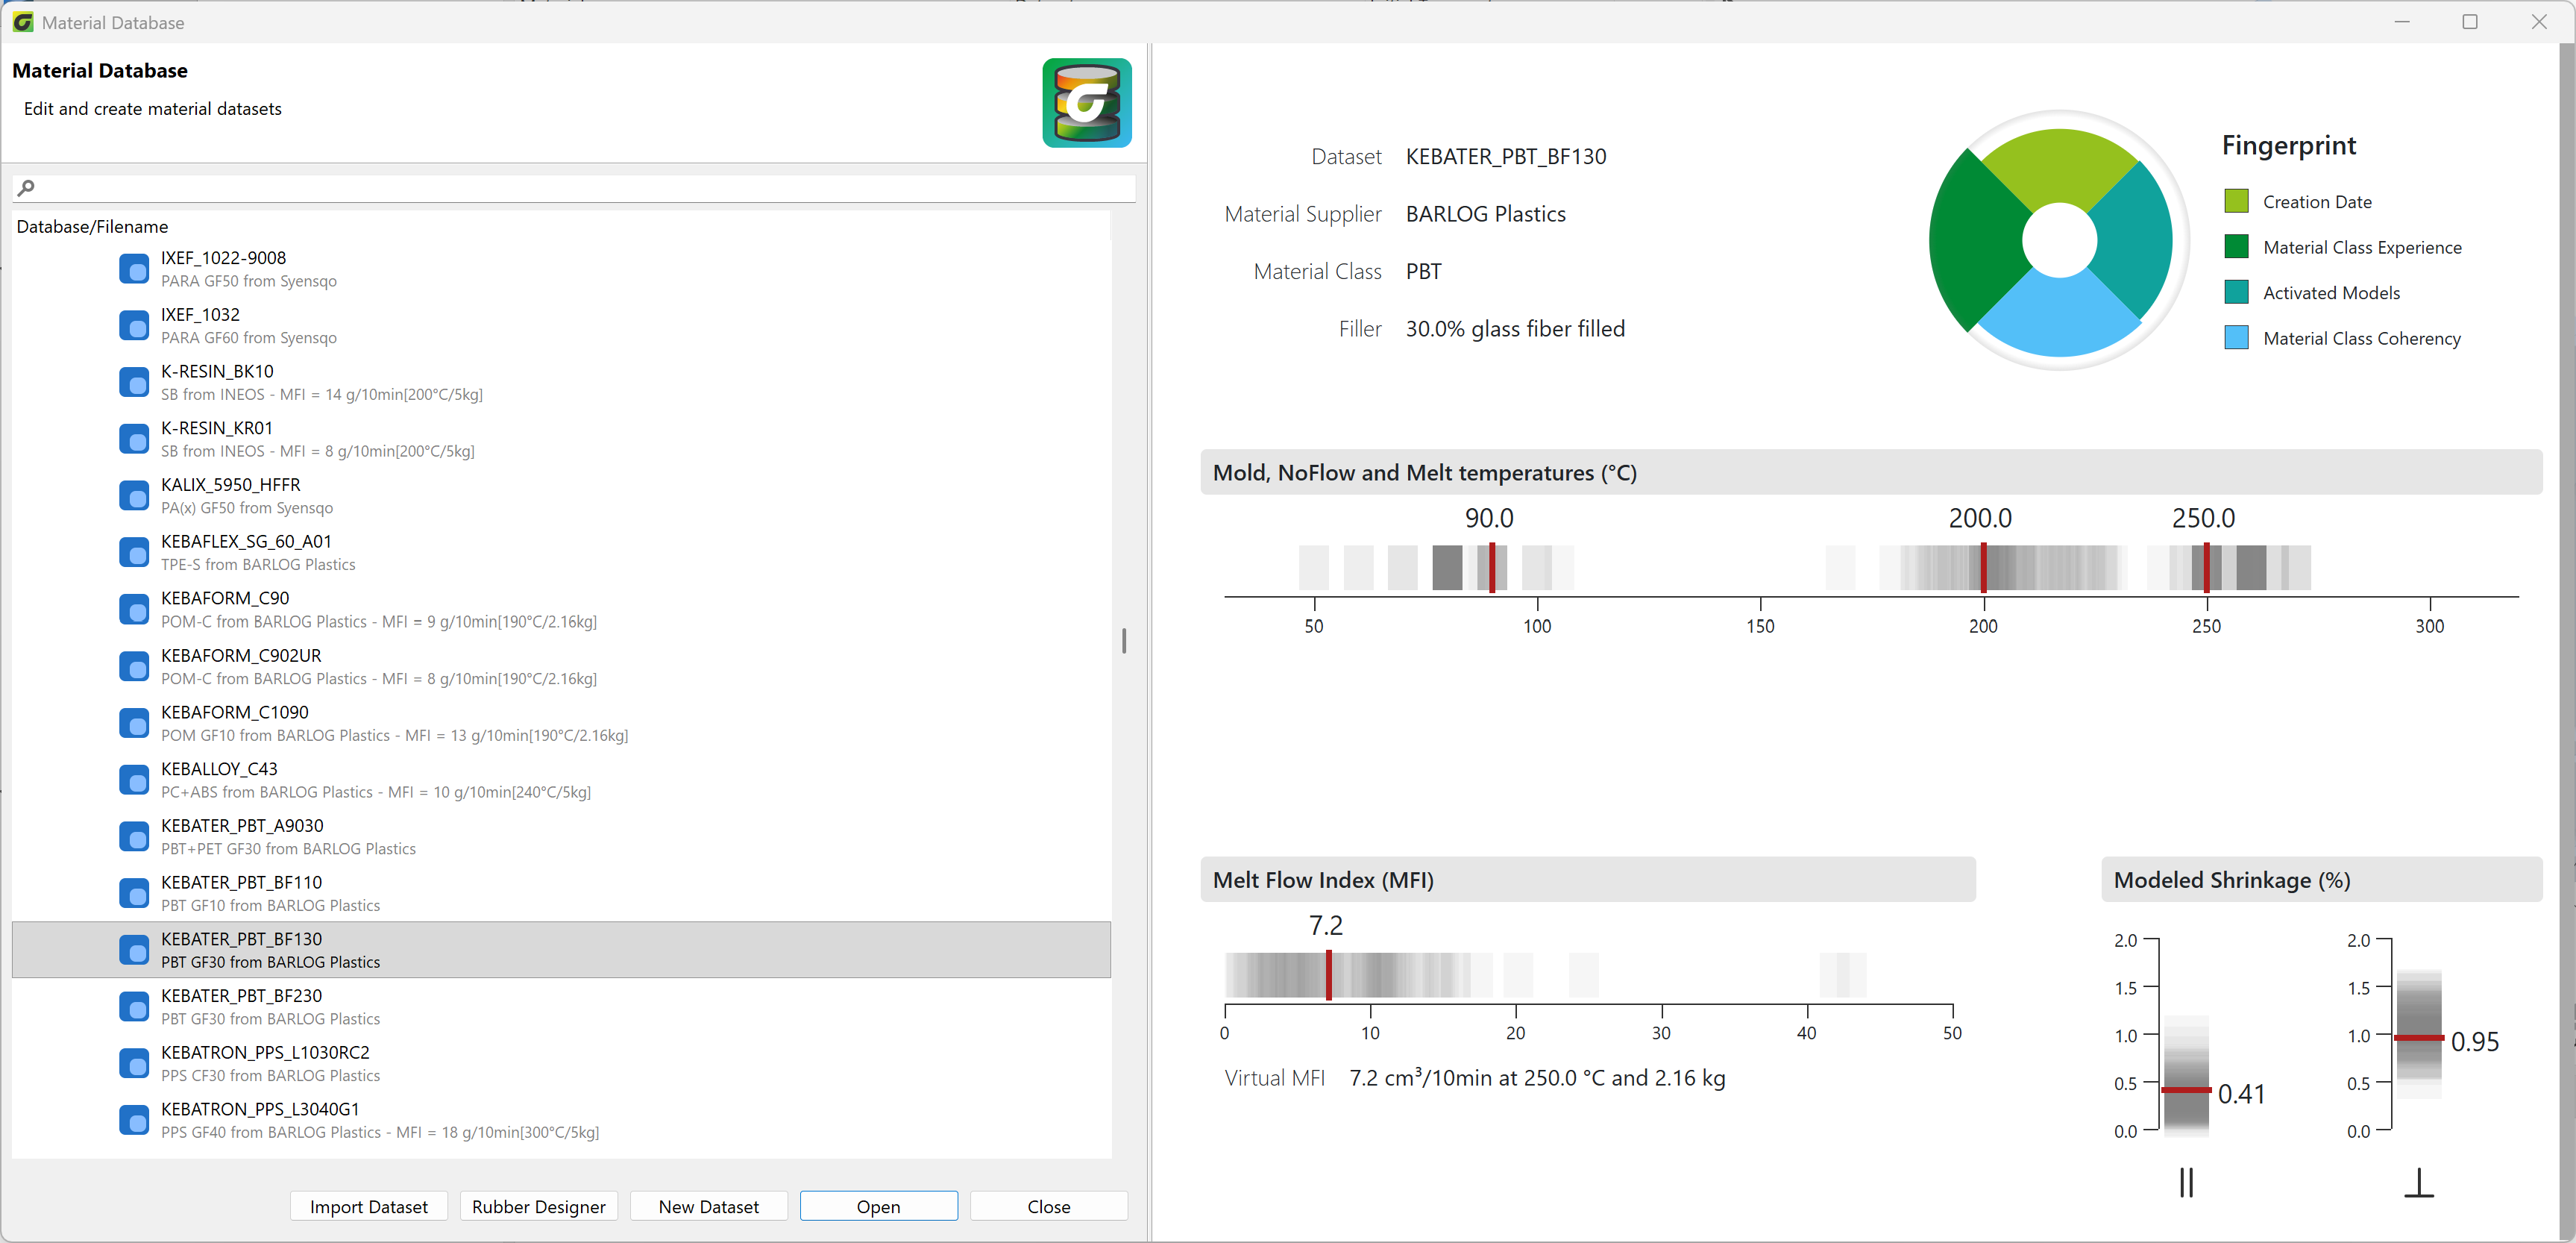Click the KALIX_5950_HFFR dataset icon

point(134,496)
